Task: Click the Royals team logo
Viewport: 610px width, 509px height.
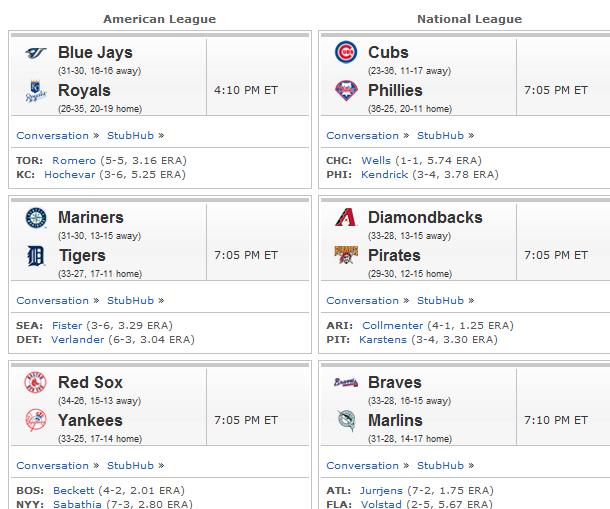Action: [36, 91]
